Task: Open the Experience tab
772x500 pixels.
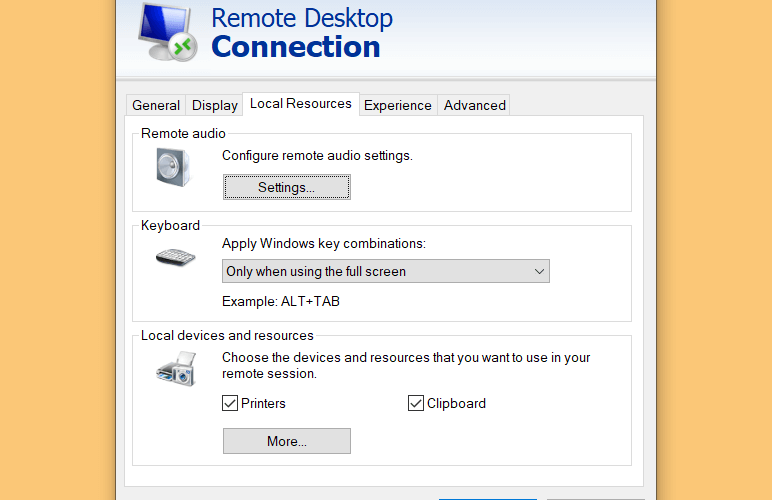Action: click(398, 105)
